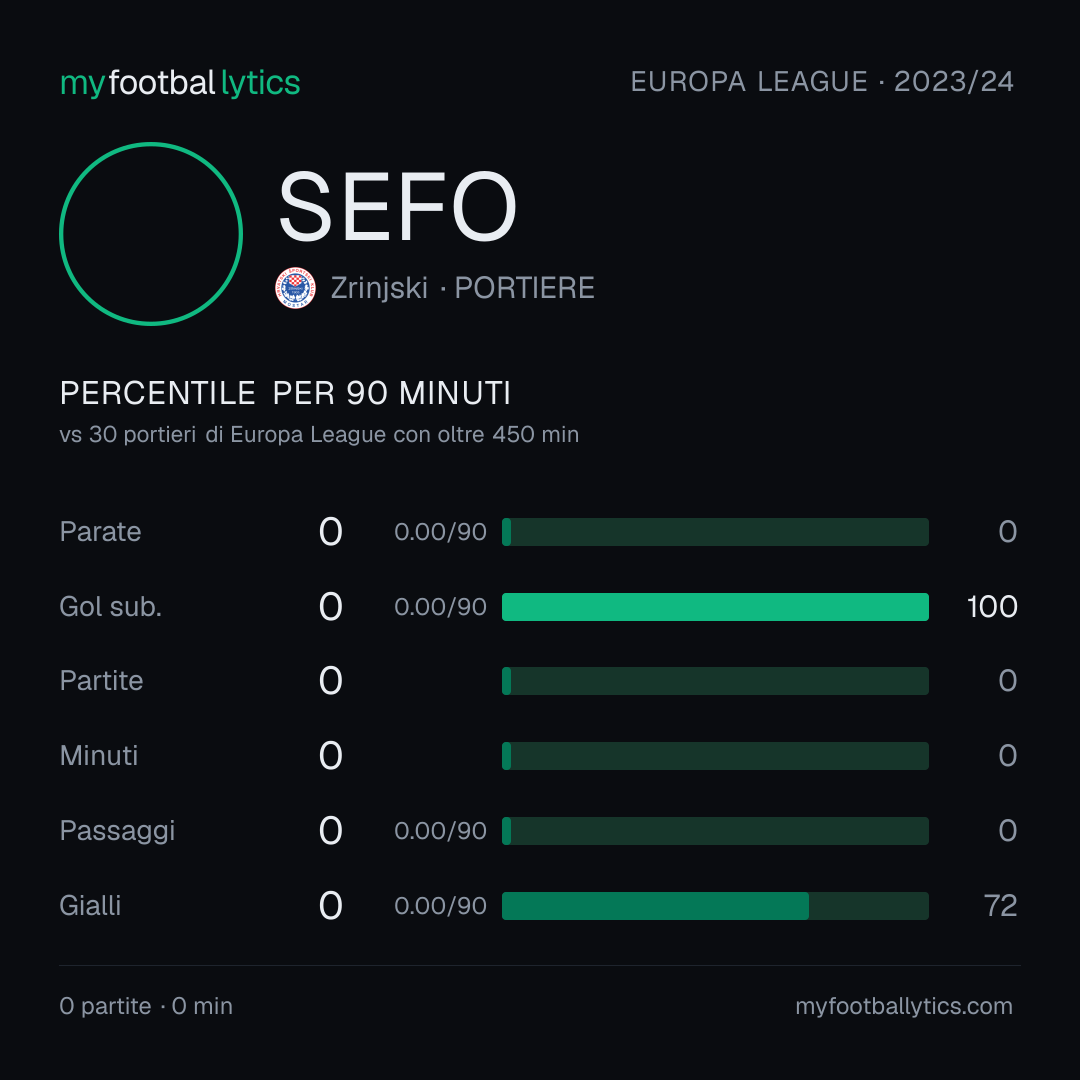
Task: Click the Partite percentile bar
Action: (715, 681)
